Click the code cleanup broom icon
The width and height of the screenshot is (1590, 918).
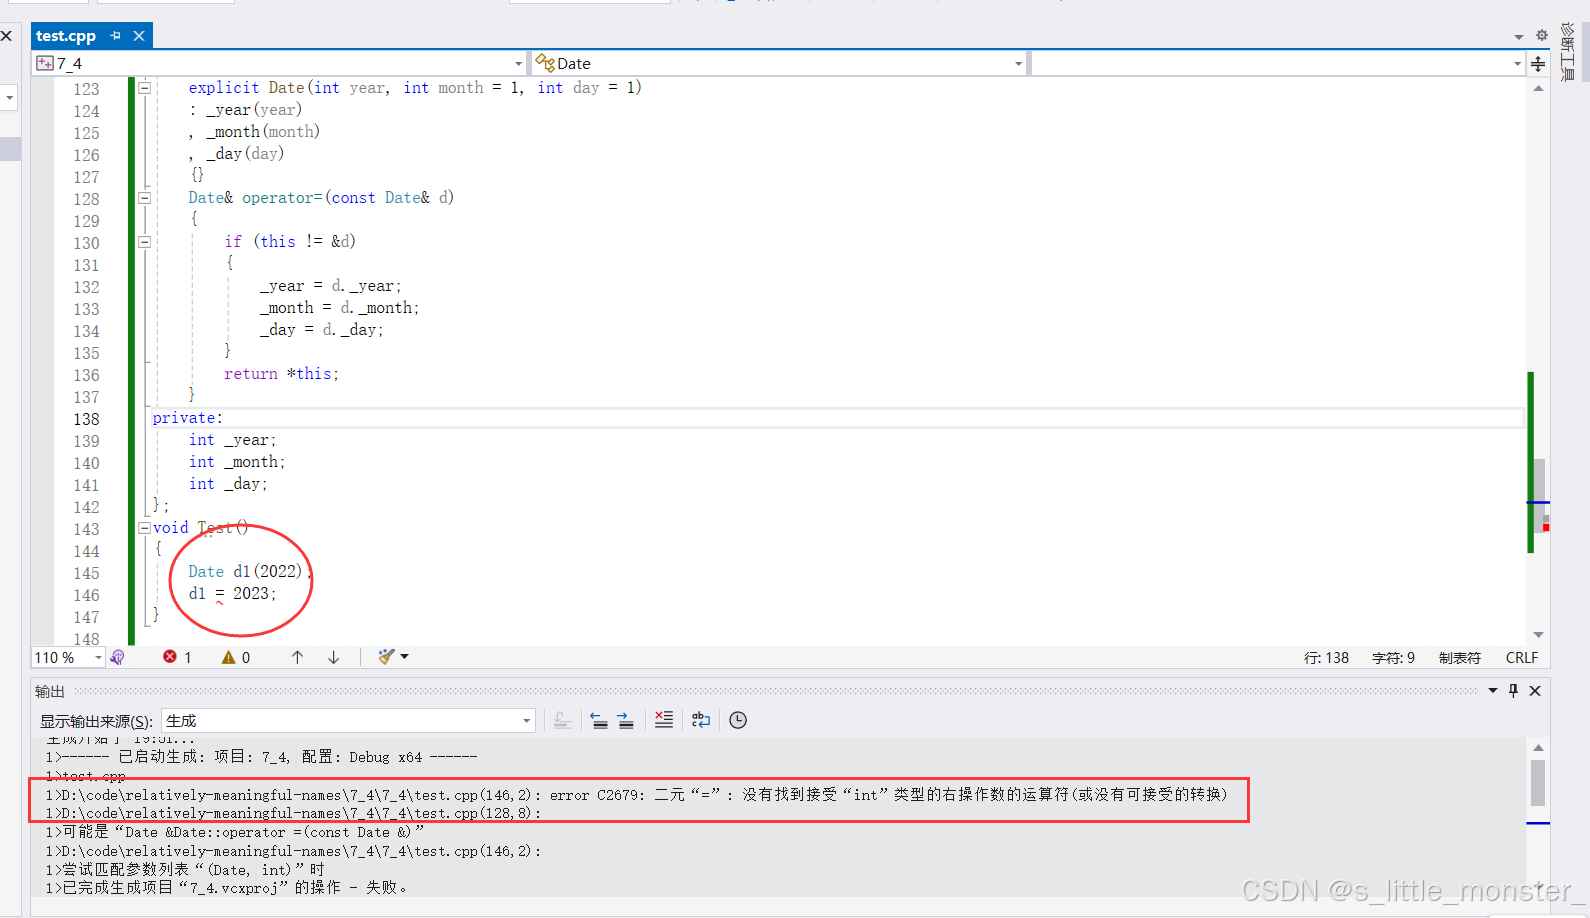pyautogui.click(x=387, y=657)
